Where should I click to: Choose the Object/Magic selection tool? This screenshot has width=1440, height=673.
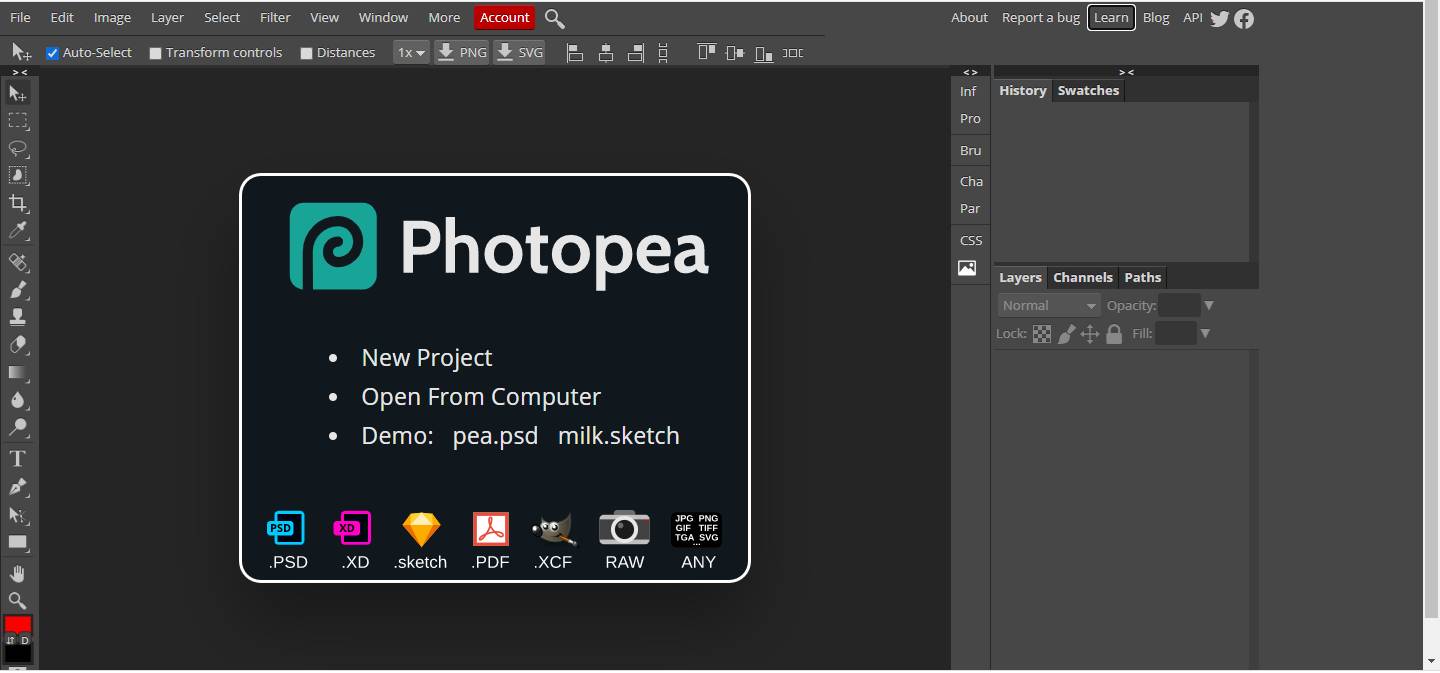pos(18,175)
